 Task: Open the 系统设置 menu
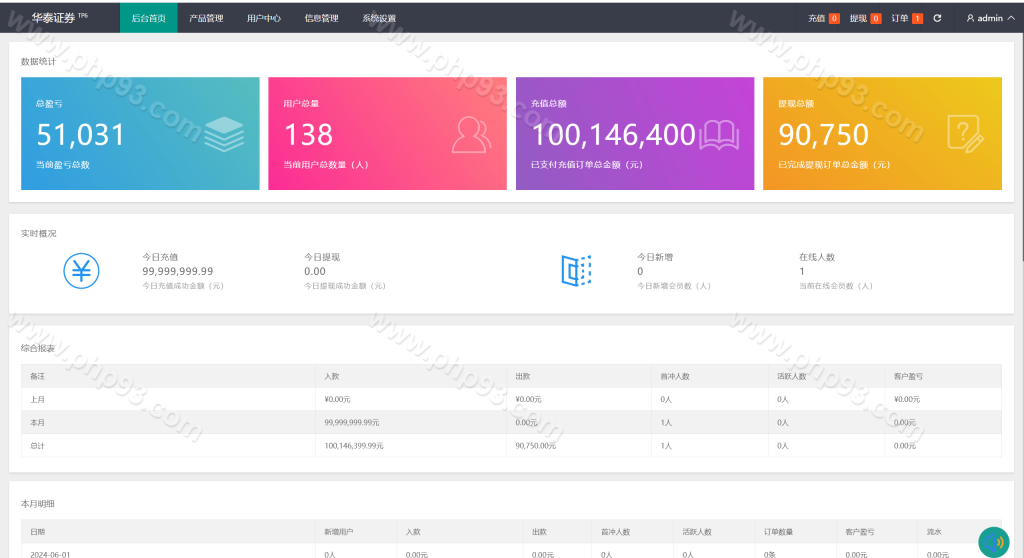pos(379,18)
